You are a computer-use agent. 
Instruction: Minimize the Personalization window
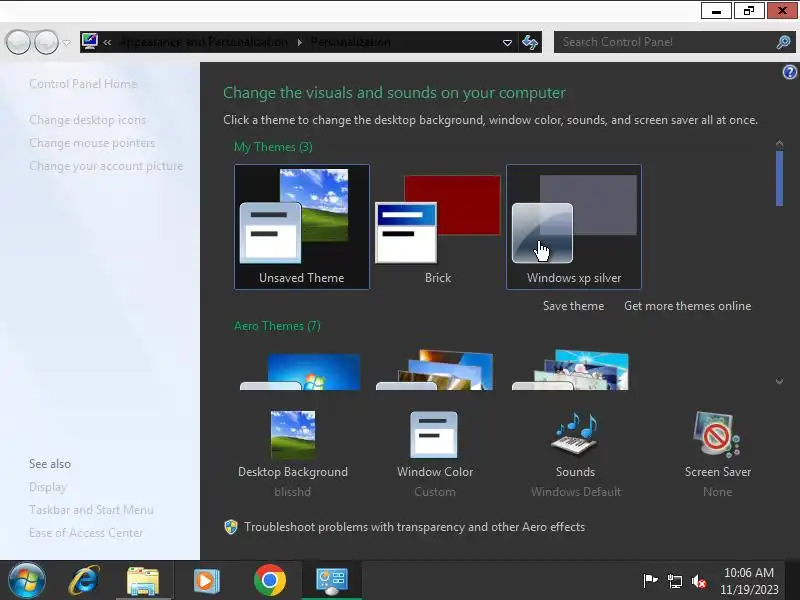(716, 11)
